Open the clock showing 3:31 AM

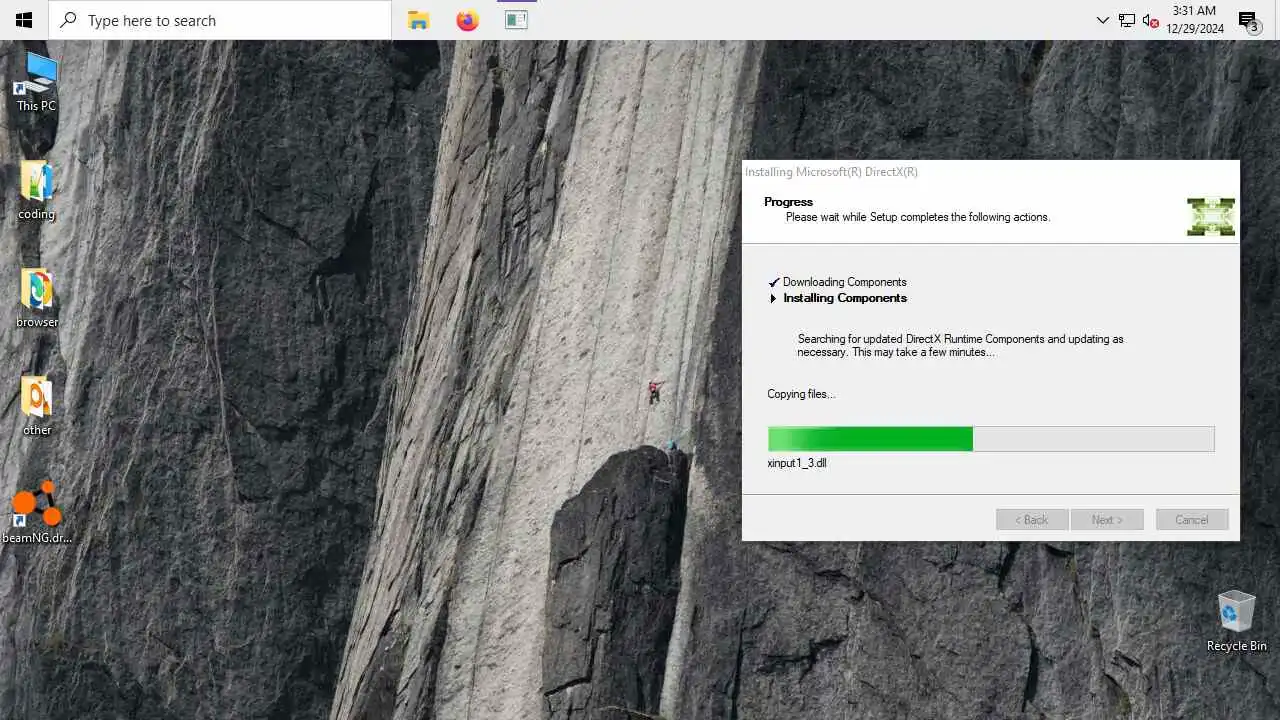1195,20
